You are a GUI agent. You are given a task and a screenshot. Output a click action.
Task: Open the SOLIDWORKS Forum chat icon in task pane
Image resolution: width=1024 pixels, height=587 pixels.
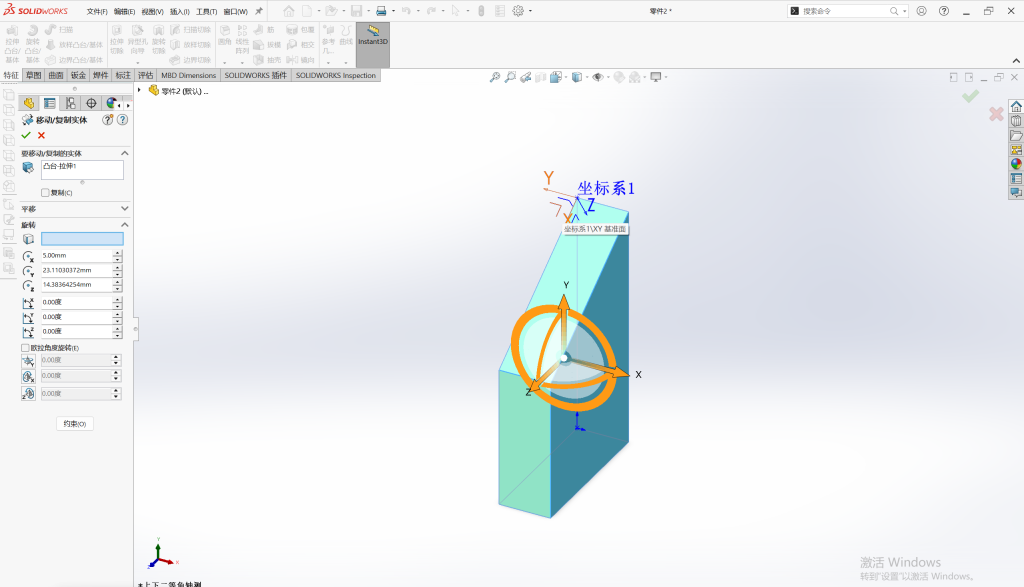pyautogui.click(x=1016, y=193)
